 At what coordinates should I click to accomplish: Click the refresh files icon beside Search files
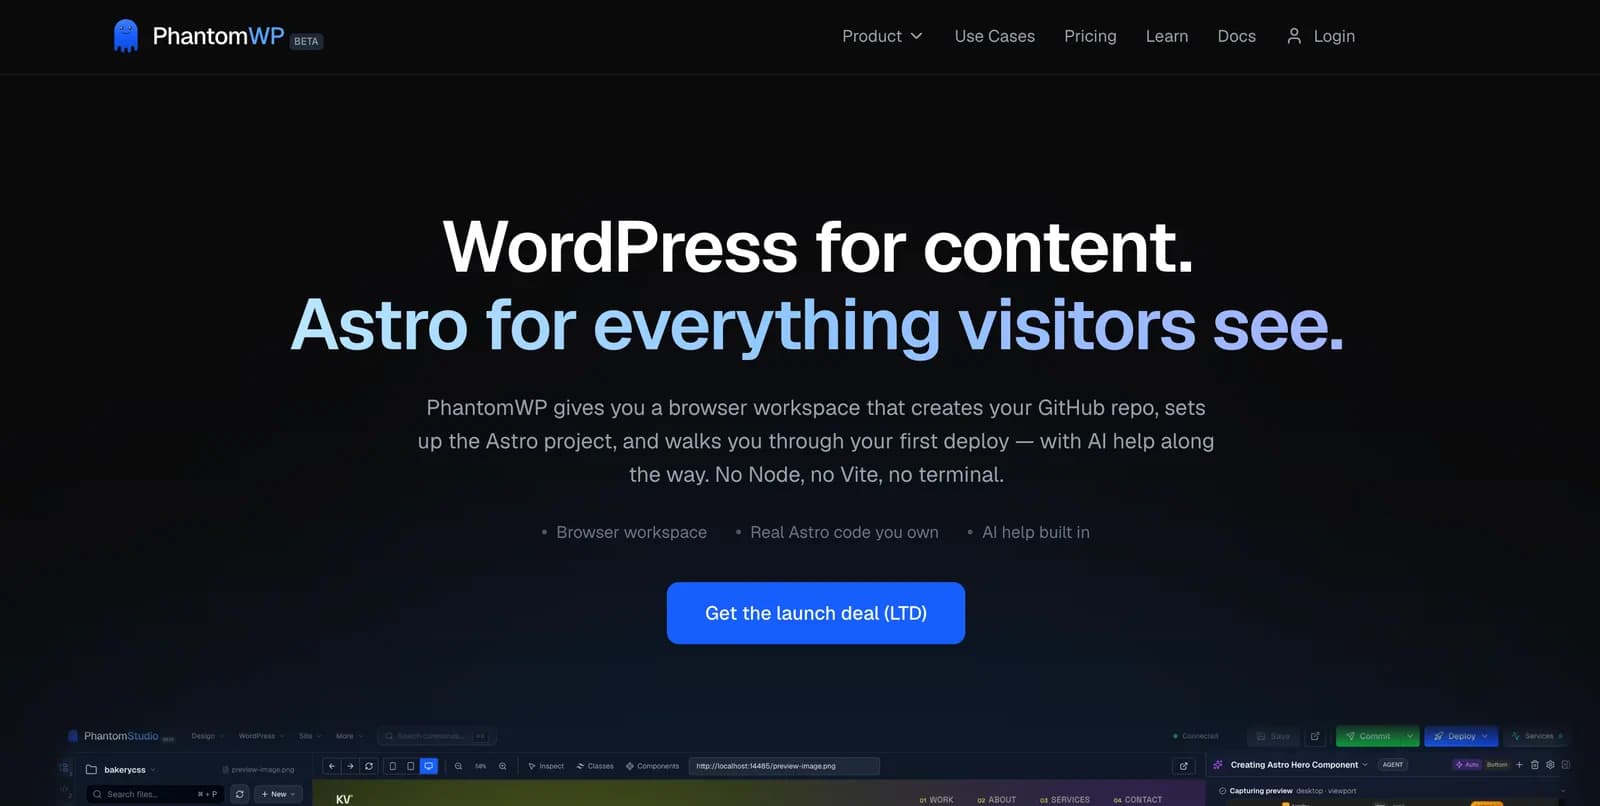[x=240, y=794]
